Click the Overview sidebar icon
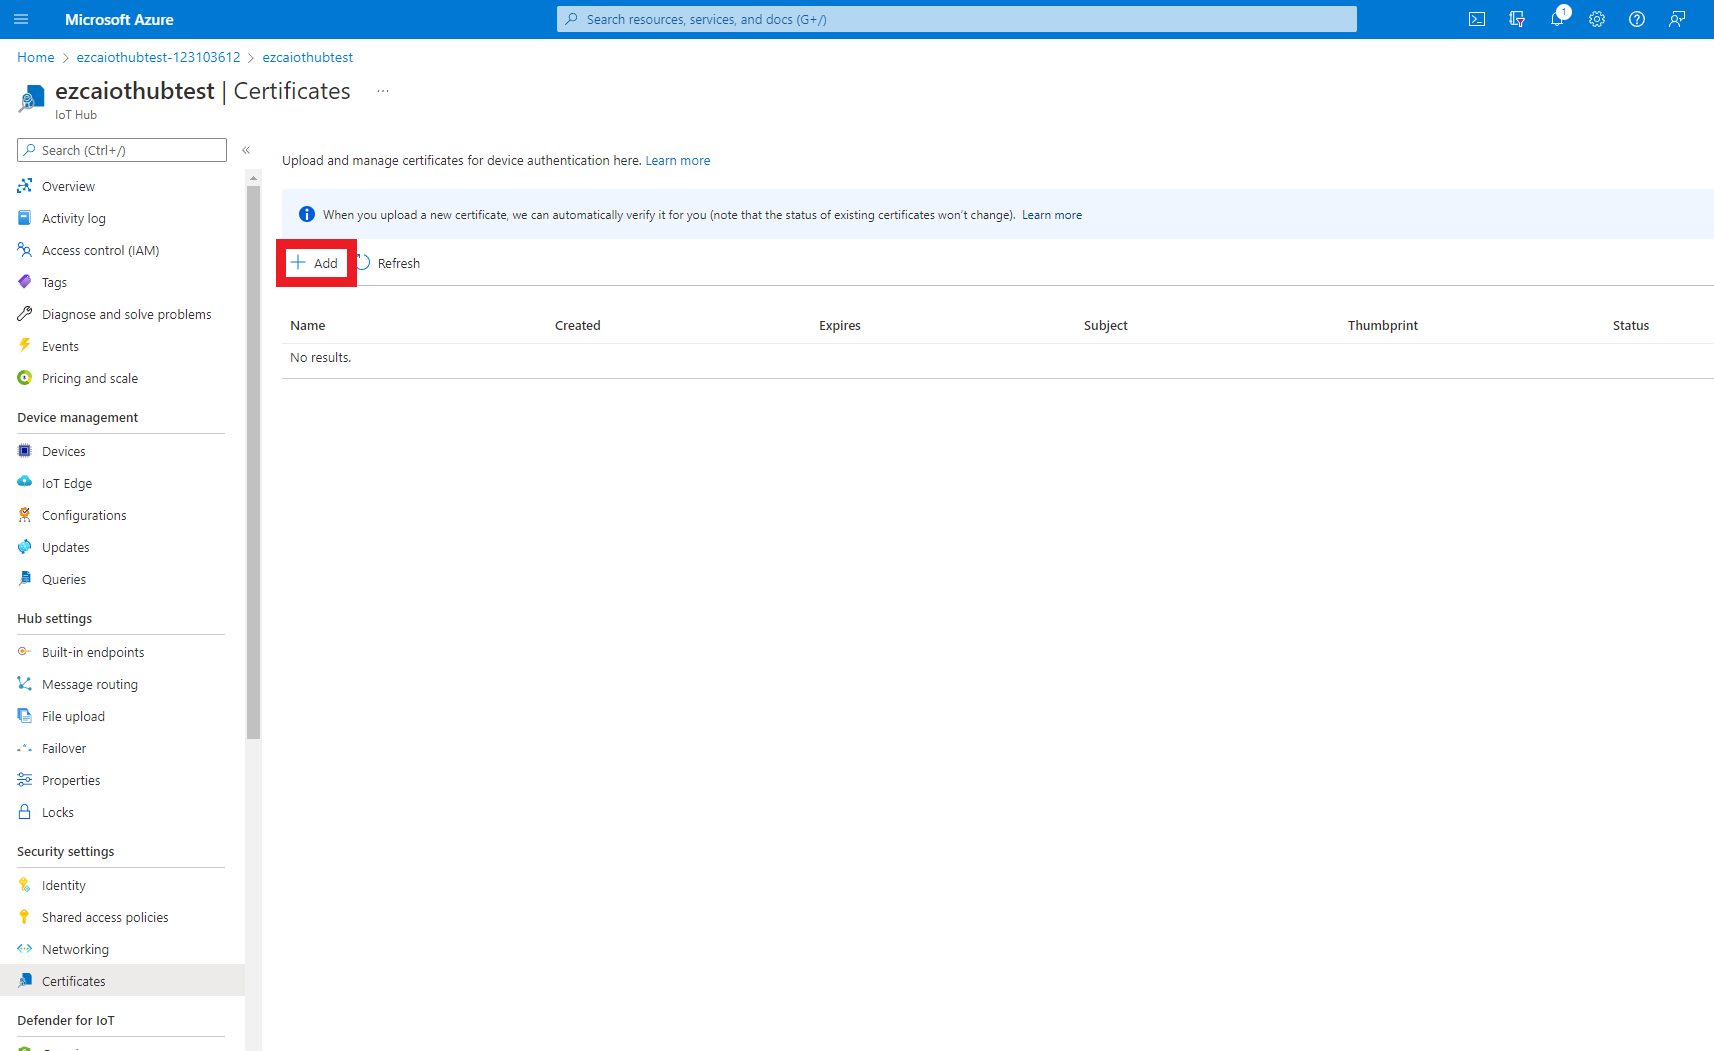Screen dimensions: 1714x1051 [x=25, y=186]
